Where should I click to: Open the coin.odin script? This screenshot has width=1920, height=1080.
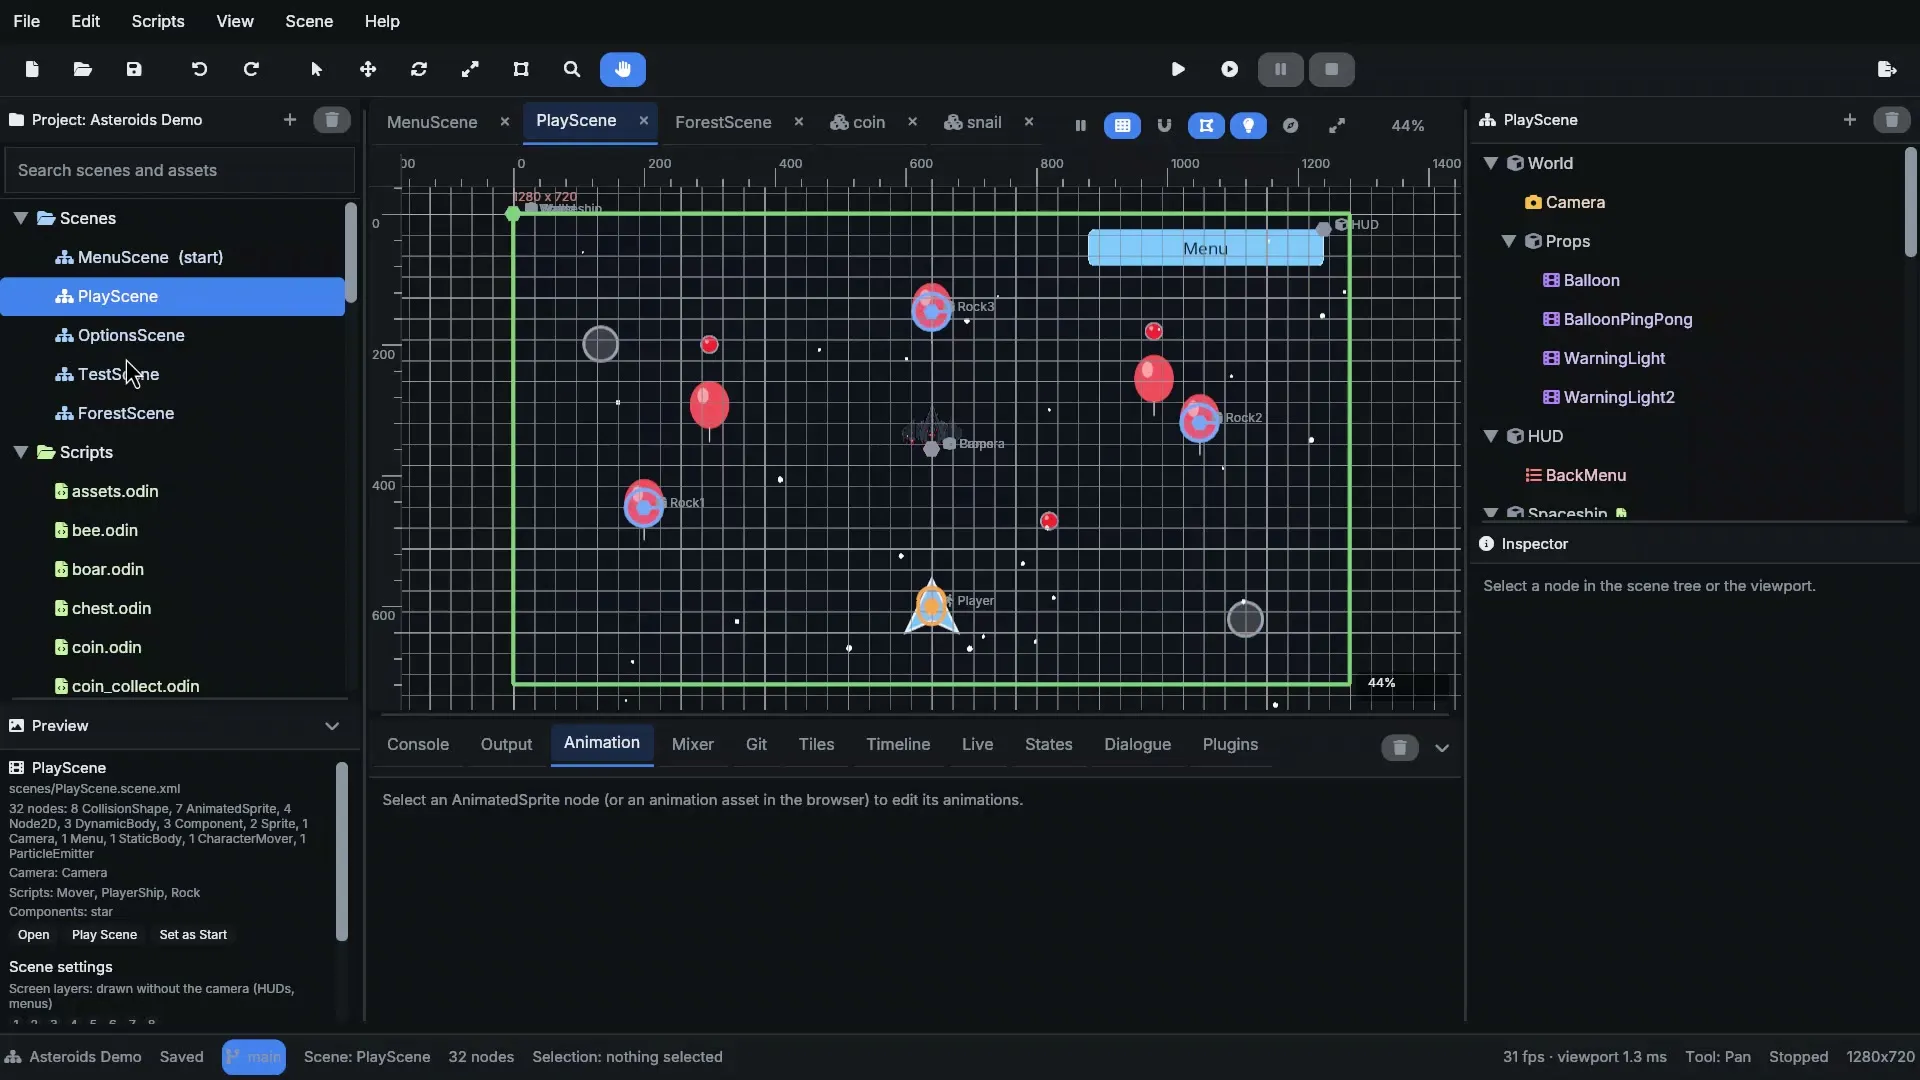click(172, 647)
